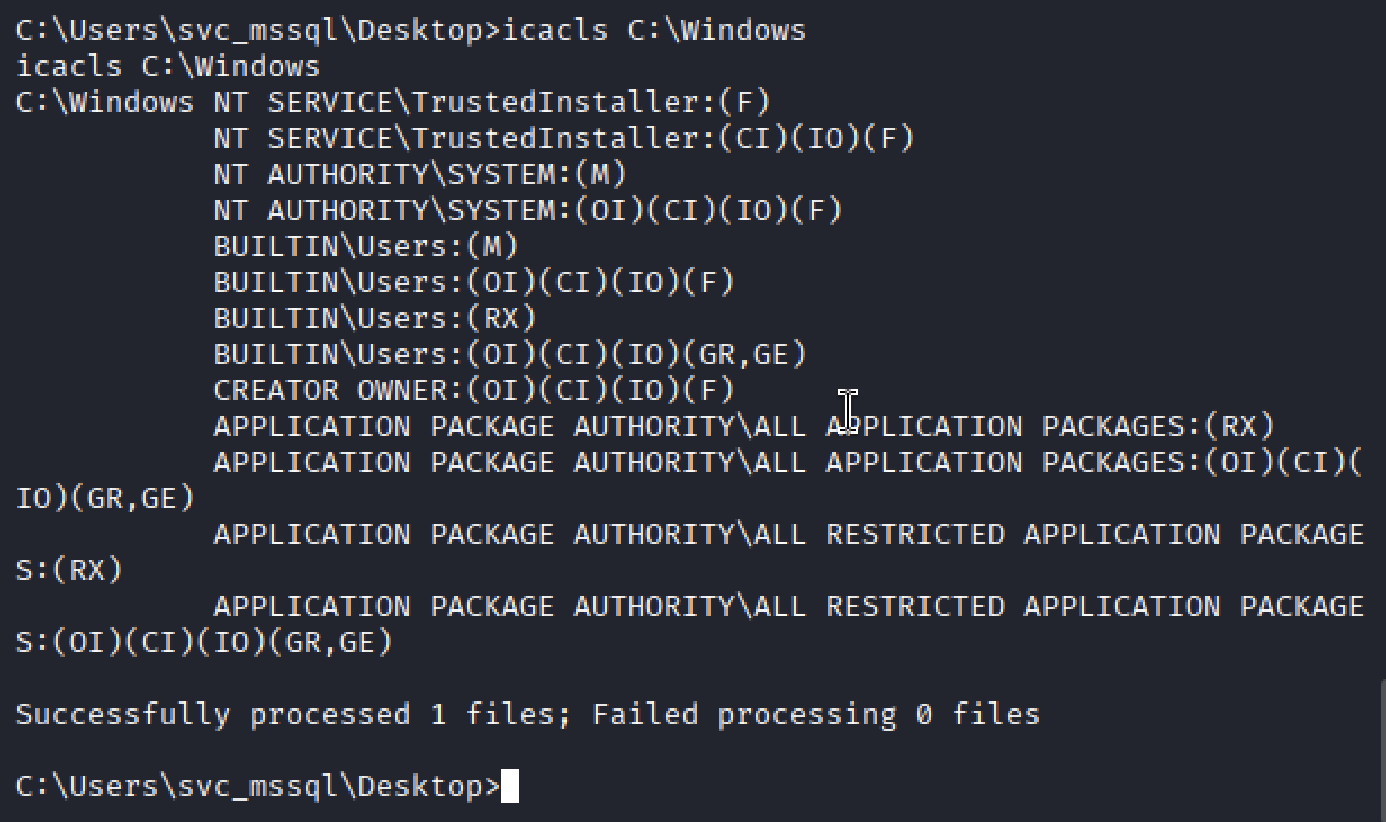Click the 'Failed processing 0 files' text
1386x822 pixels.
pos(816,714)
